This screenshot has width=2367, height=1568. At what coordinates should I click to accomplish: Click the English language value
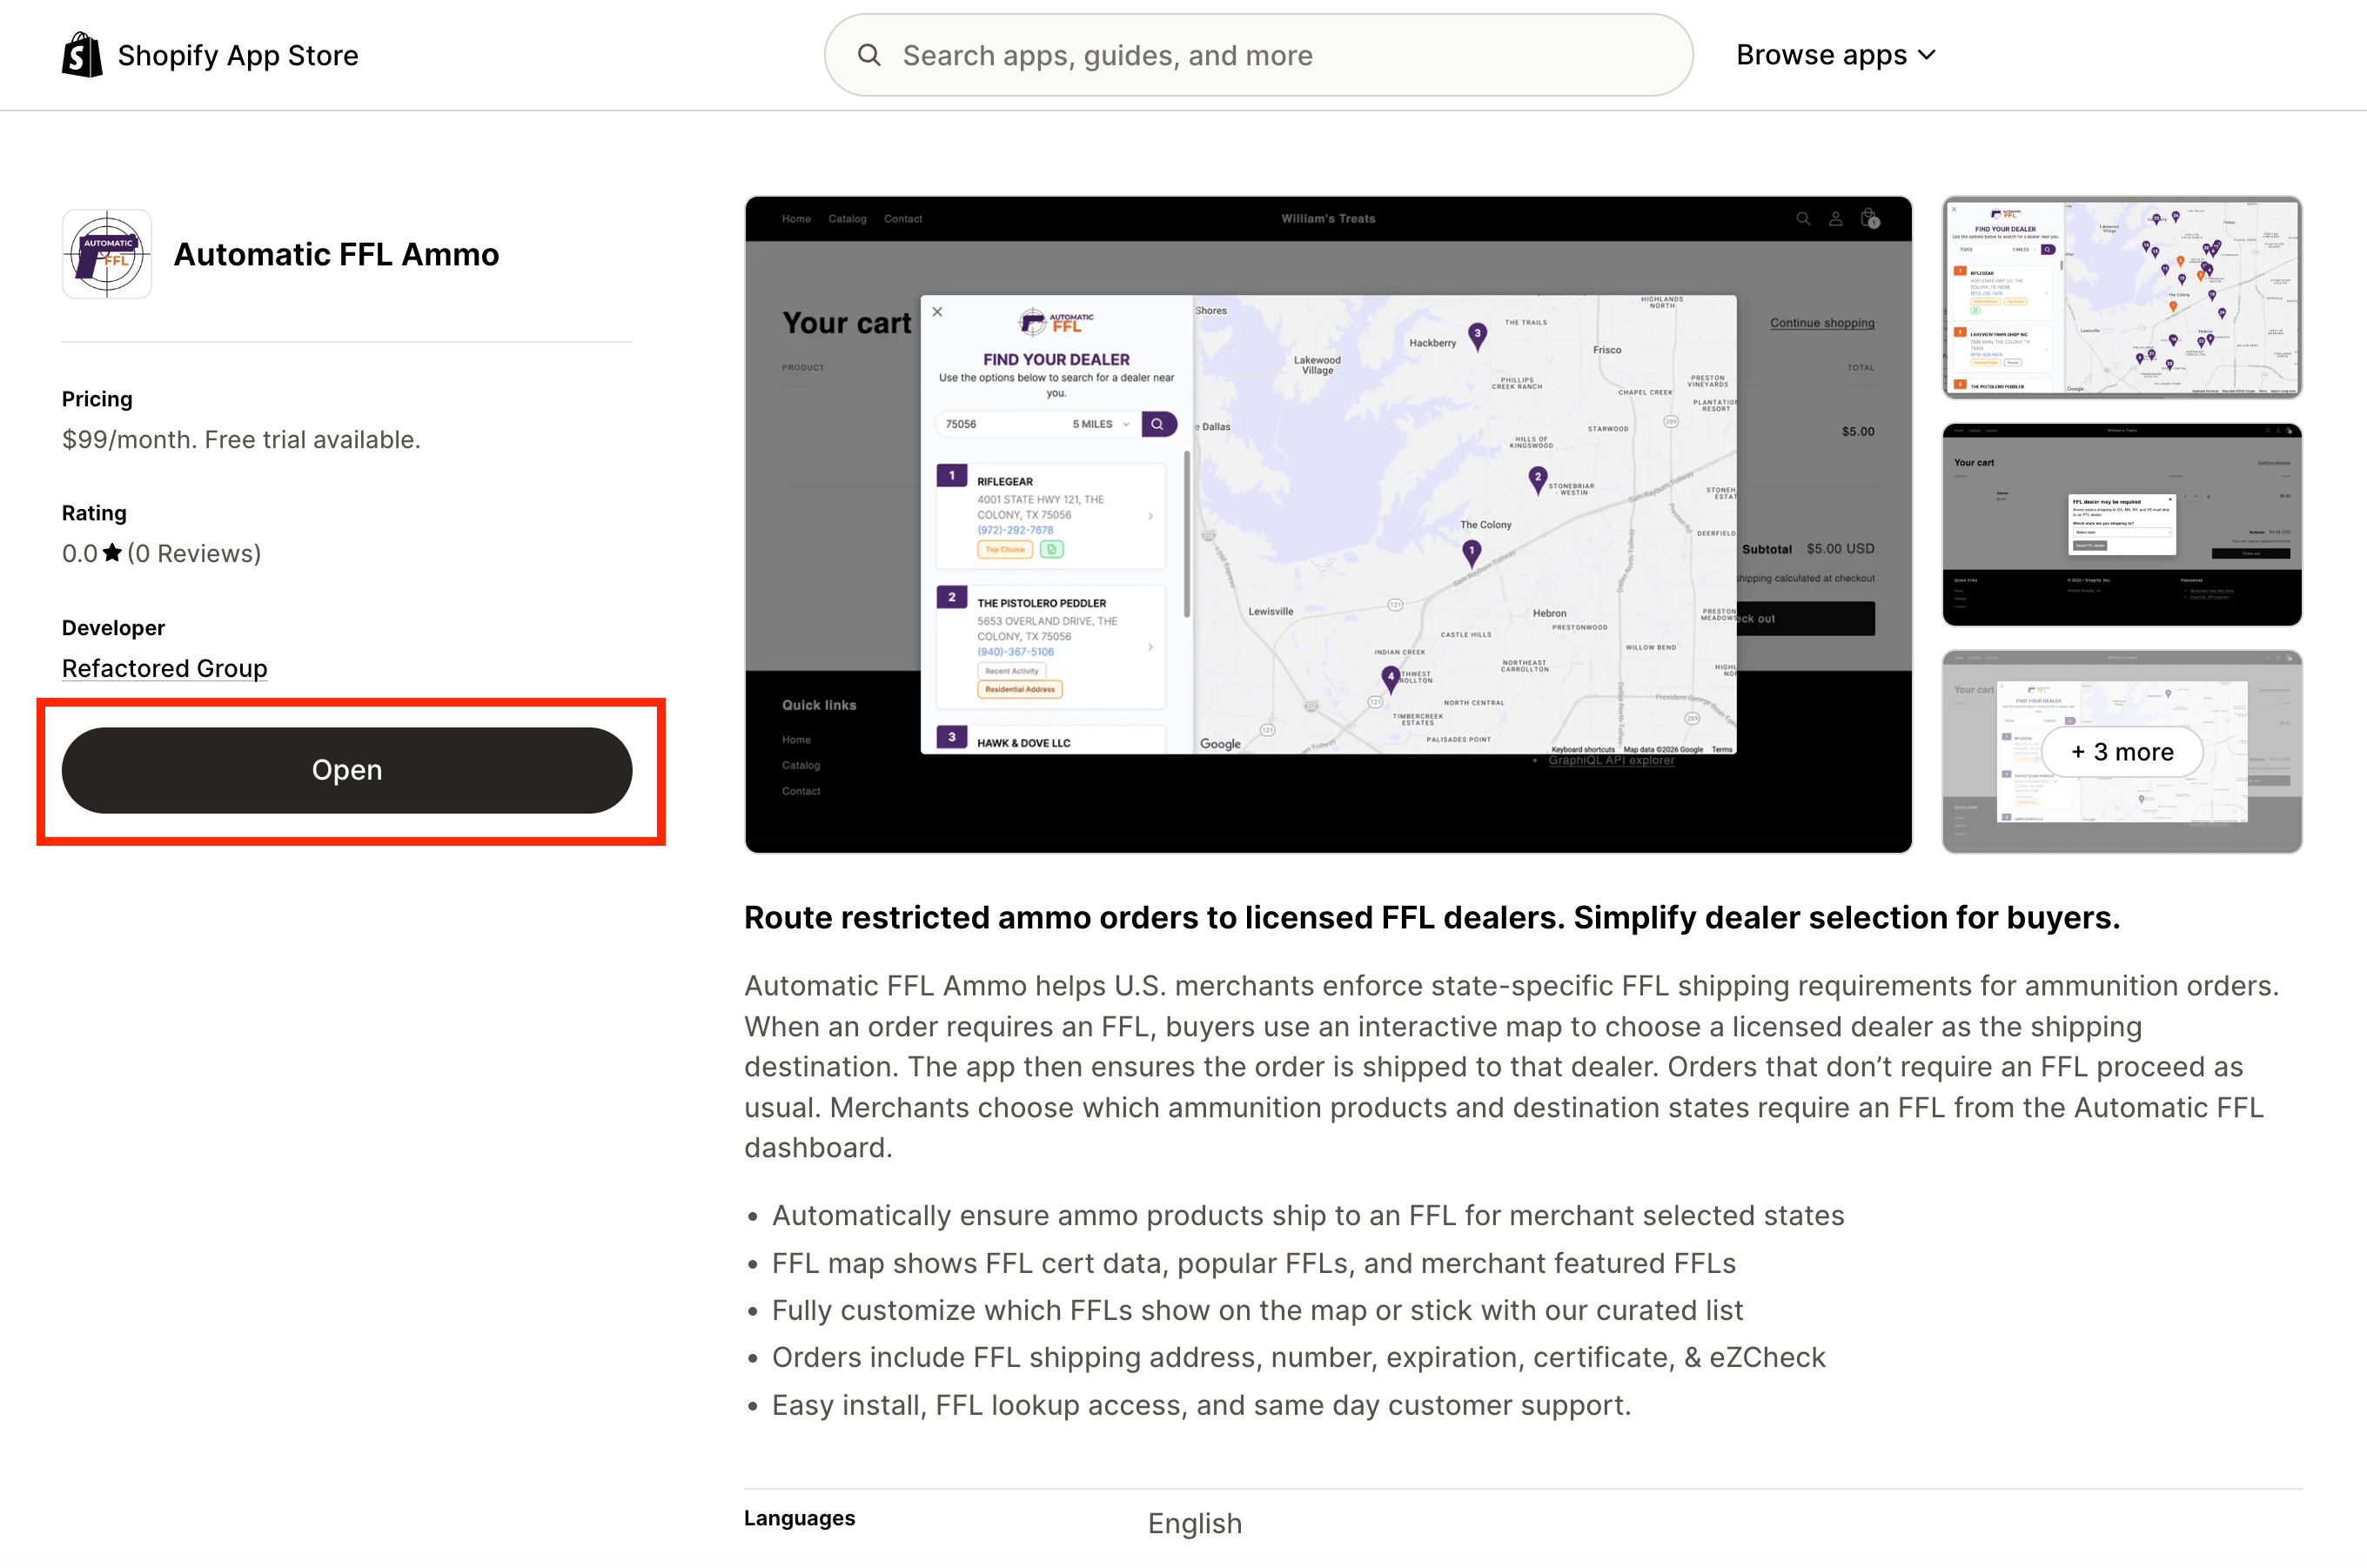point(1194,1523)
